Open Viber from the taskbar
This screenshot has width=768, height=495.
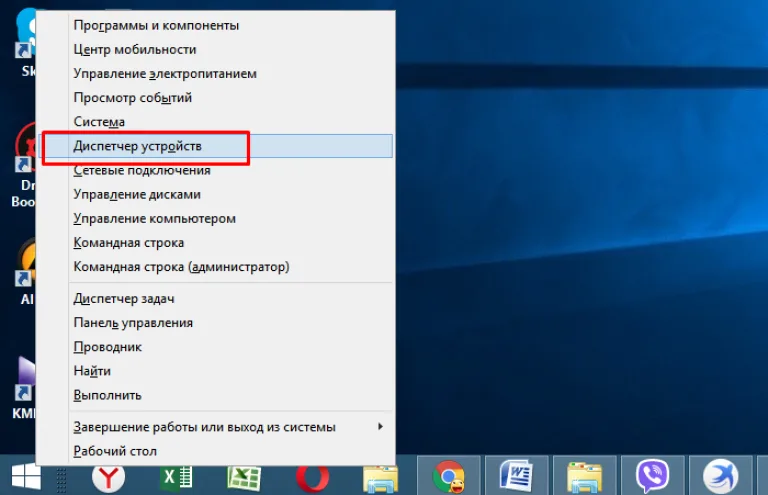[x=652, y=476]
